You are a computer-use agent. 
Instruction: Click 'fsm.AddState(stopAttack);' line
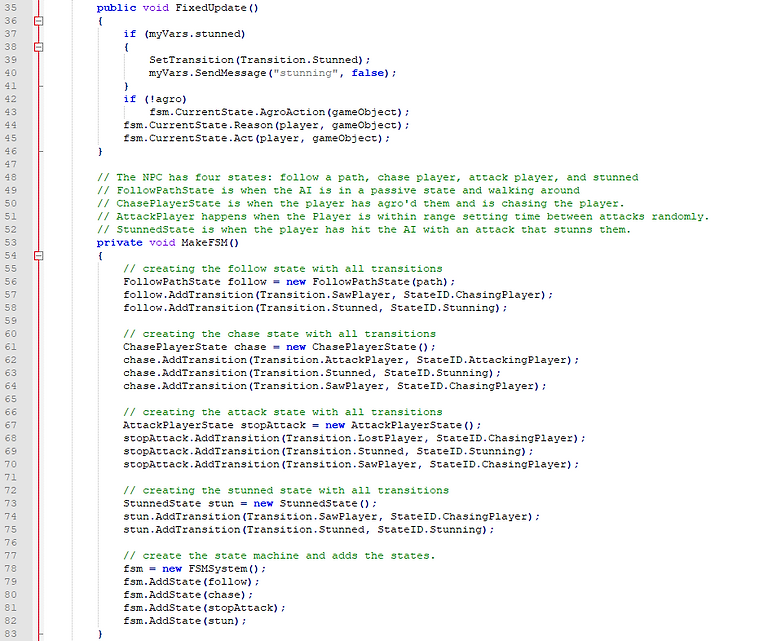(x=204, y=609)
